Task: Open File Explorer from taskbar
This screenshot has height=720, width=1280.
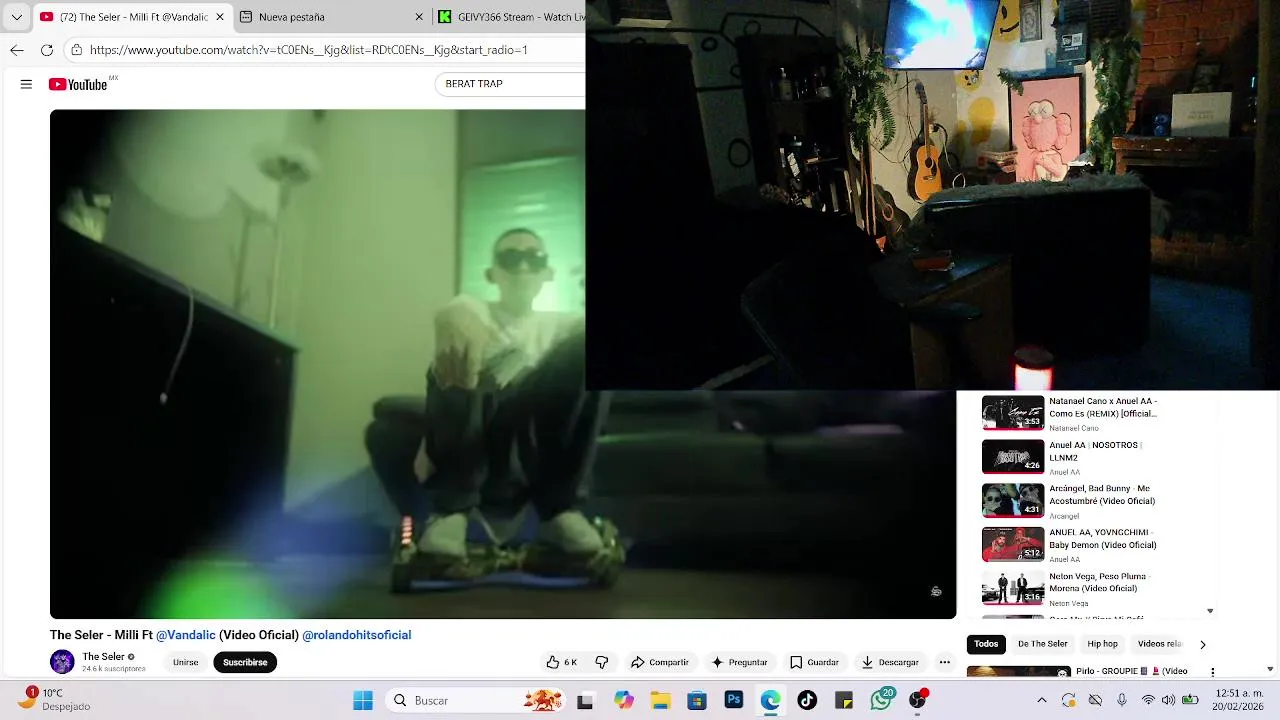Action: 661,700
